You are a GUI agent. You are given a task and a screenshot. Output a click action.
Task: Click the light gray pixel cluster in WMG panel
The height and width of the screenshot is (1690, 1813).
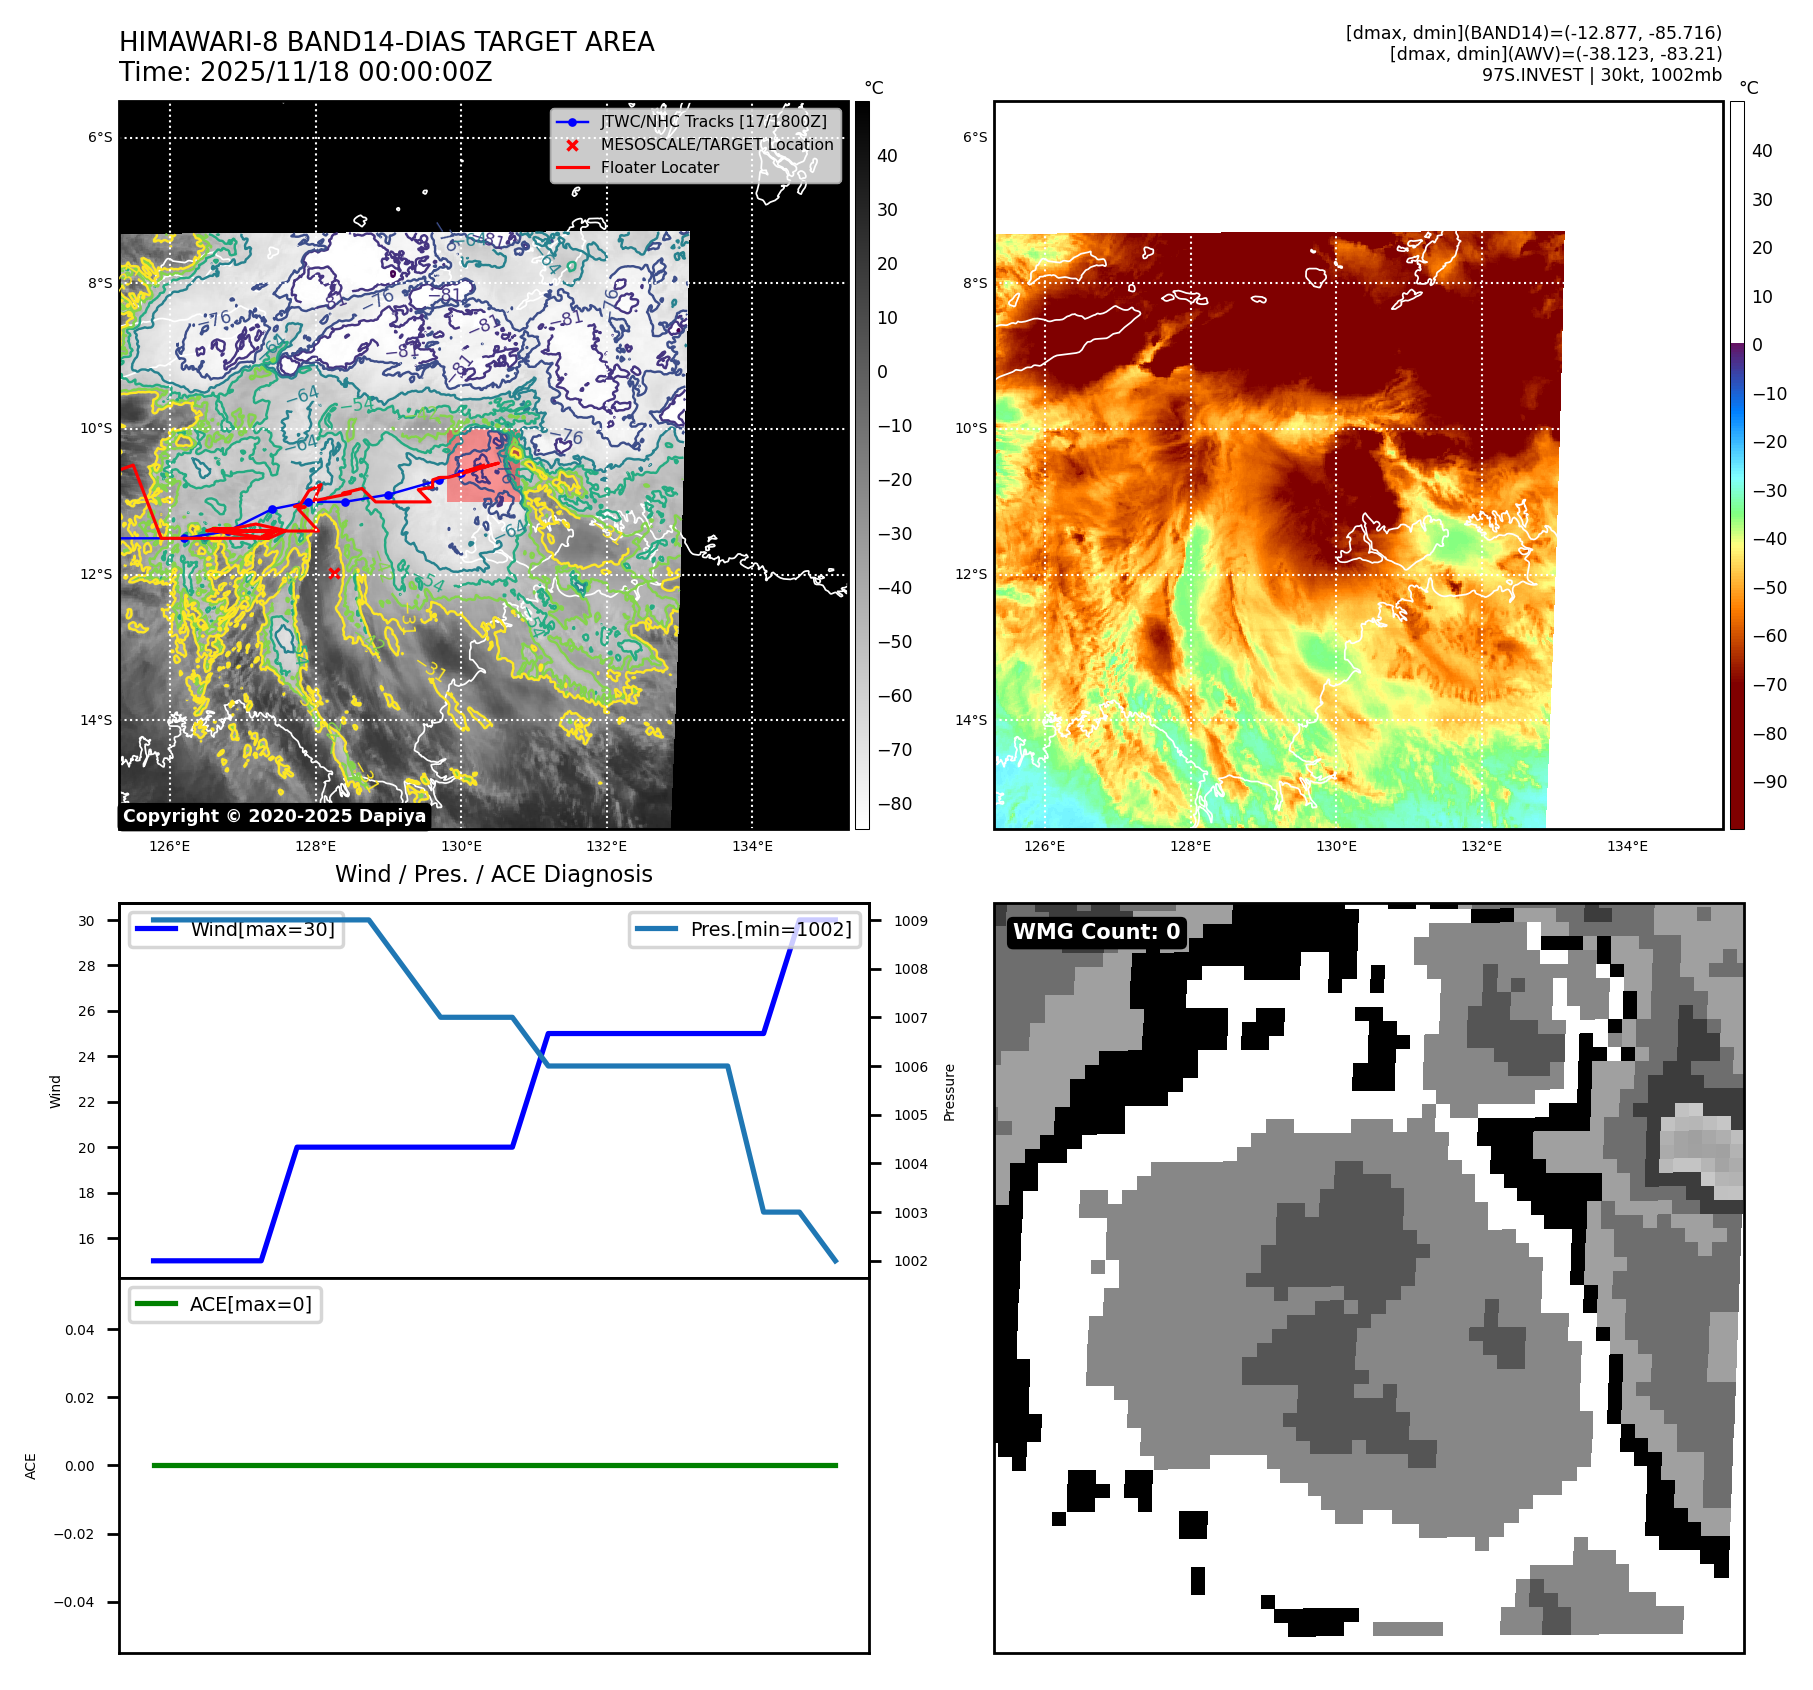[x=1702, y=1148]
